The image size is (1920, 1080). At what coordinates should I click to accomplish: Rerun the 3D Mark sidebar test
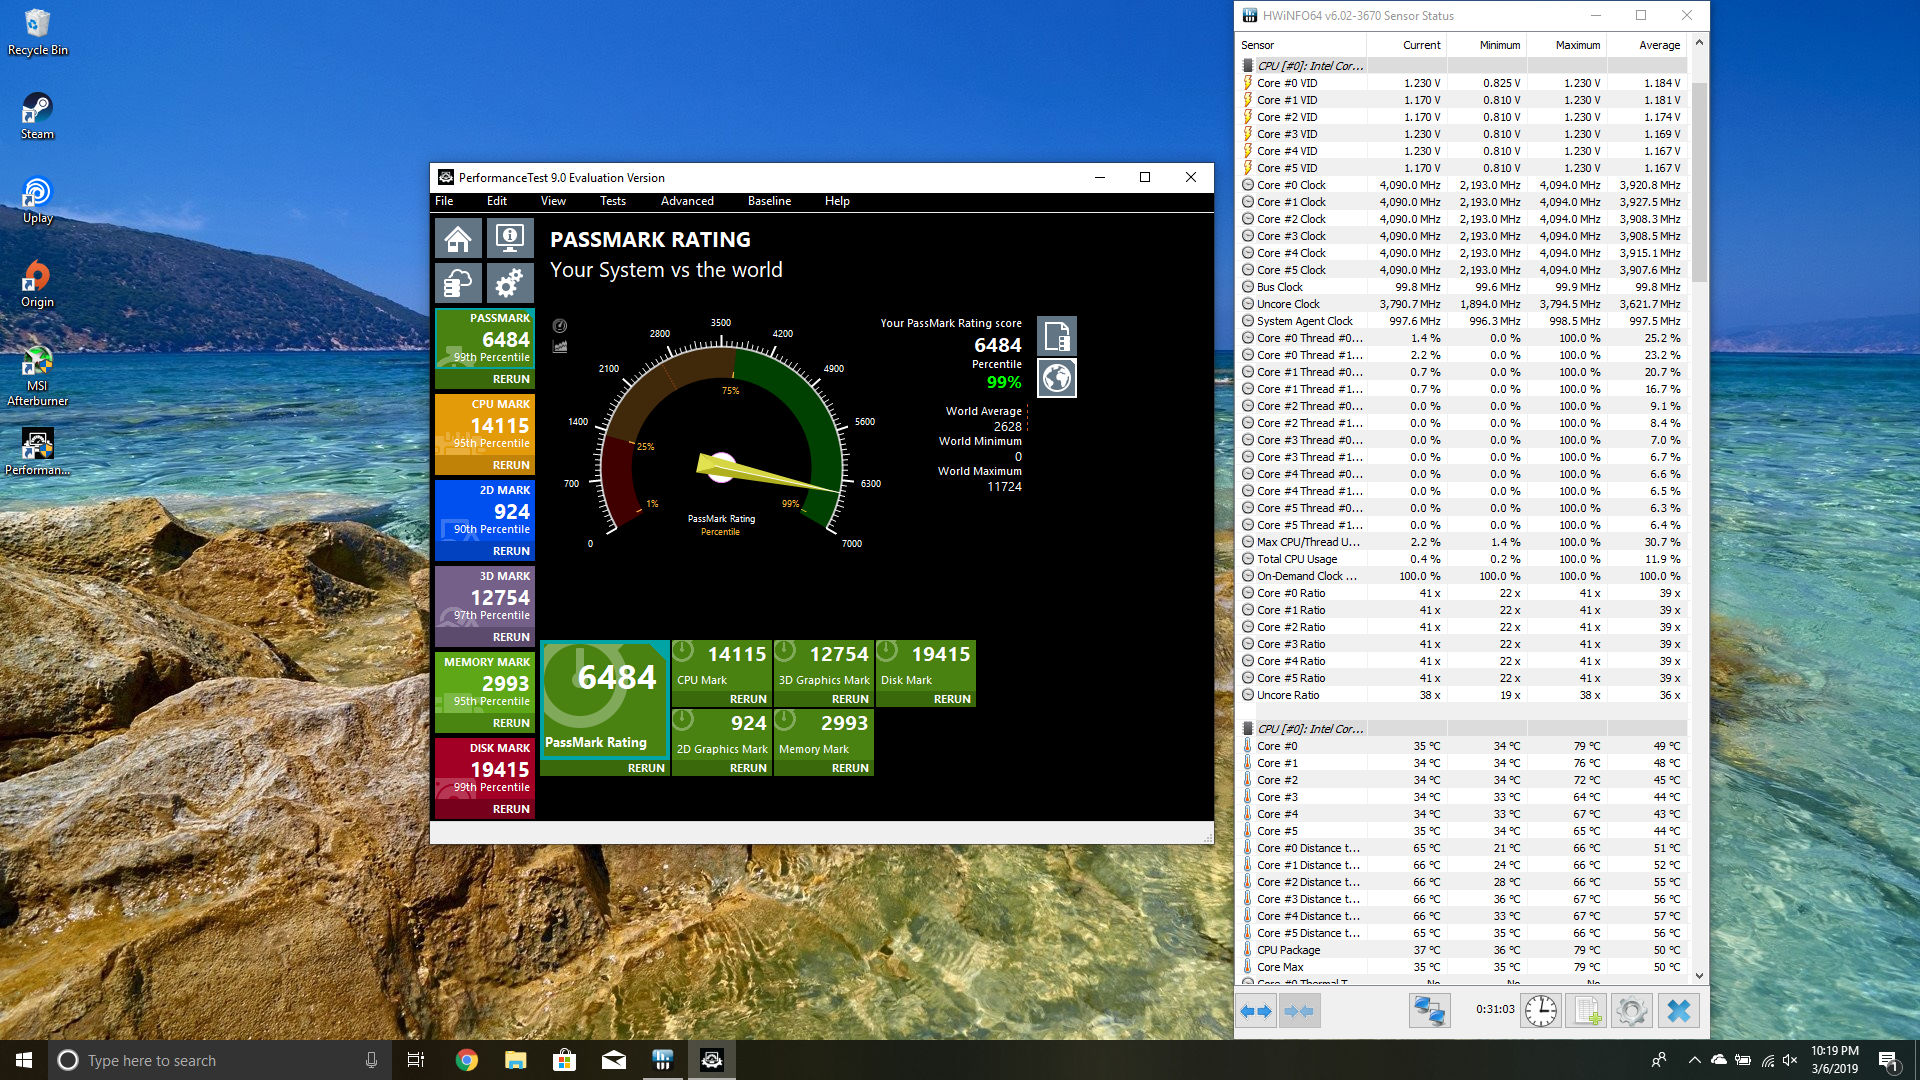click(x=511, y=637)
